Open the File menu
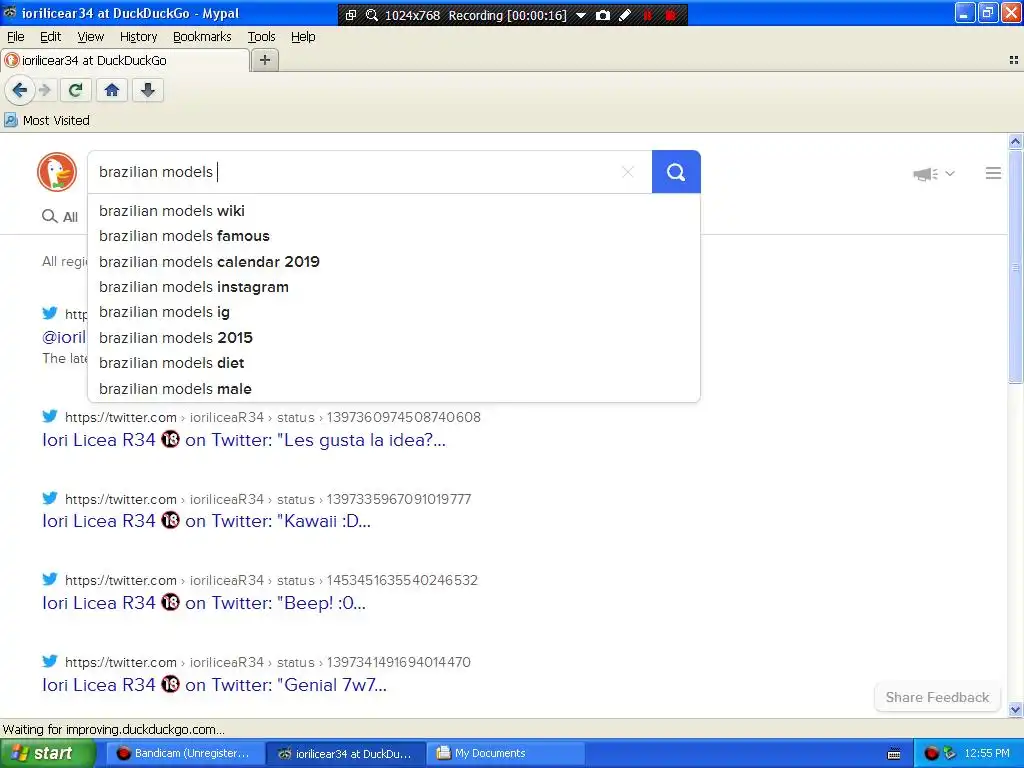Screen dimensions: 1024x768 tap(16, 37)
